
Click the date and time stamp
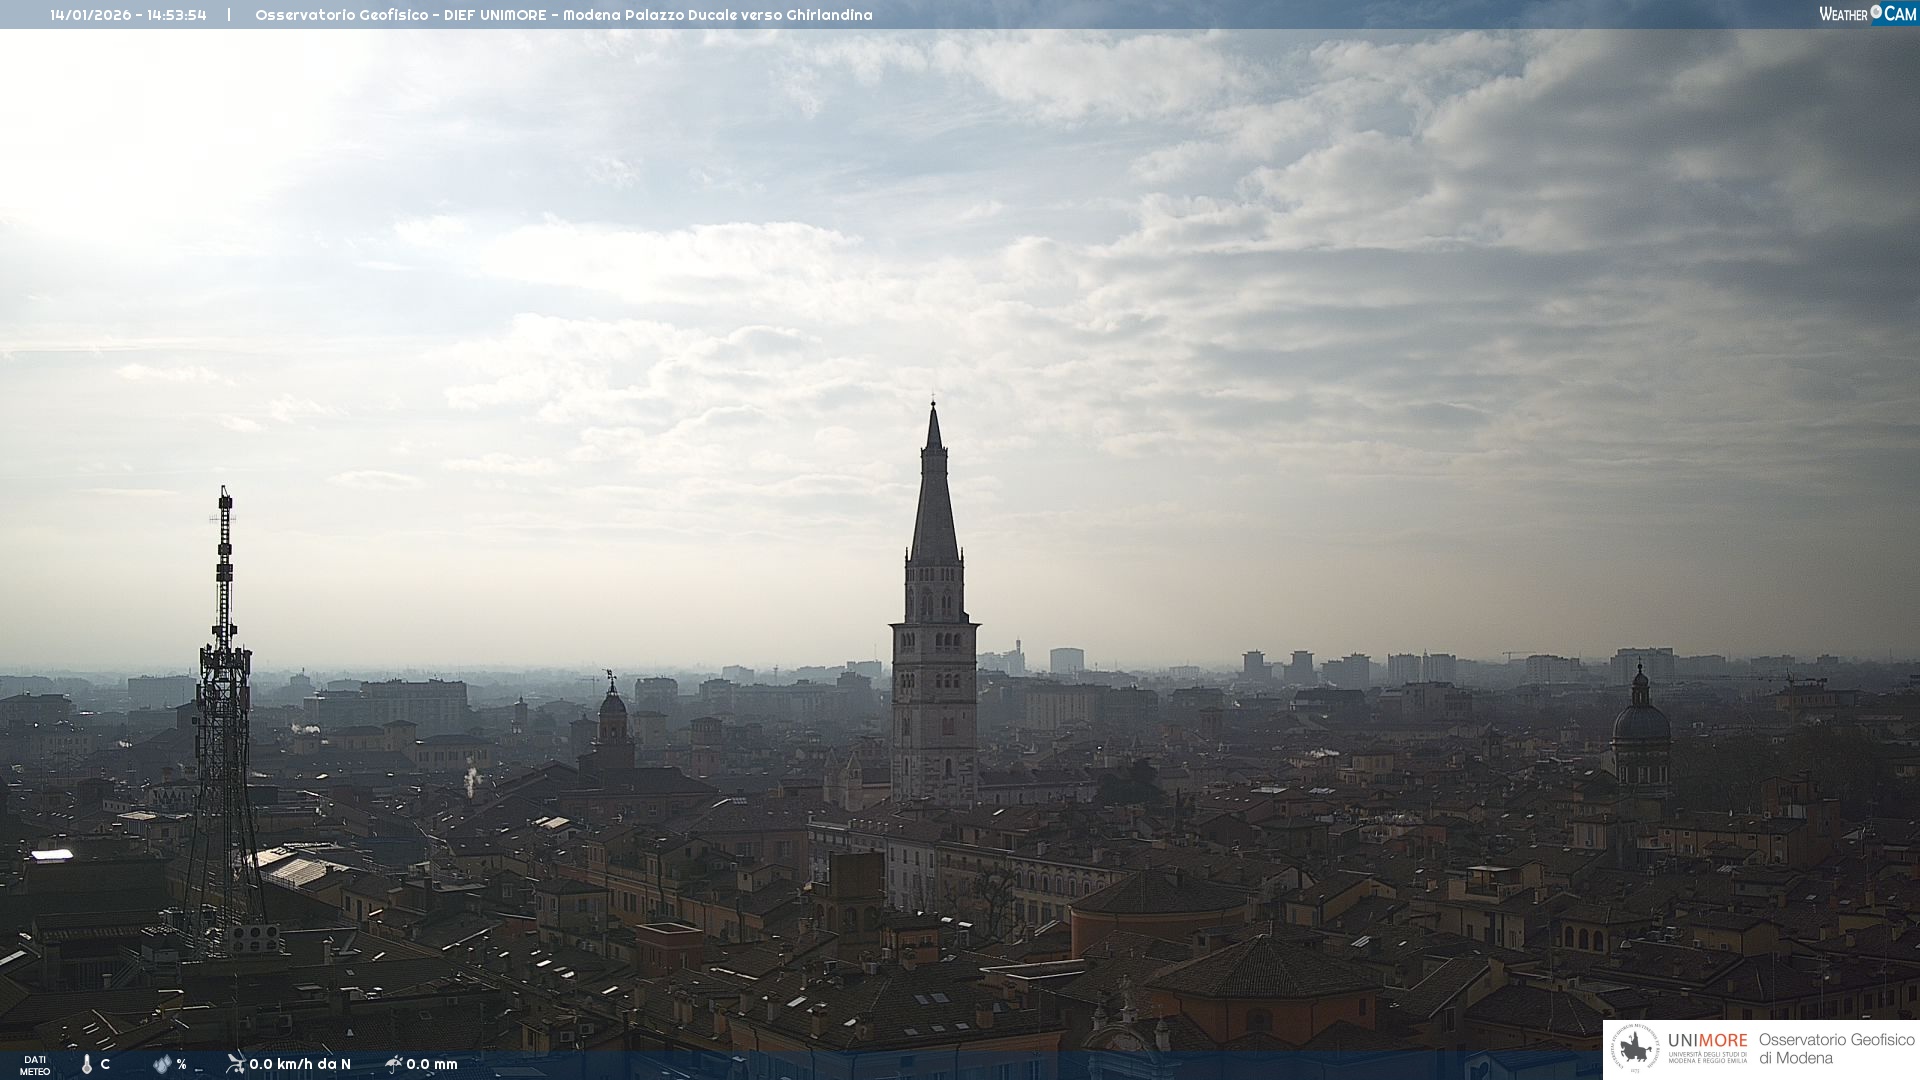(x=128, y=15)
